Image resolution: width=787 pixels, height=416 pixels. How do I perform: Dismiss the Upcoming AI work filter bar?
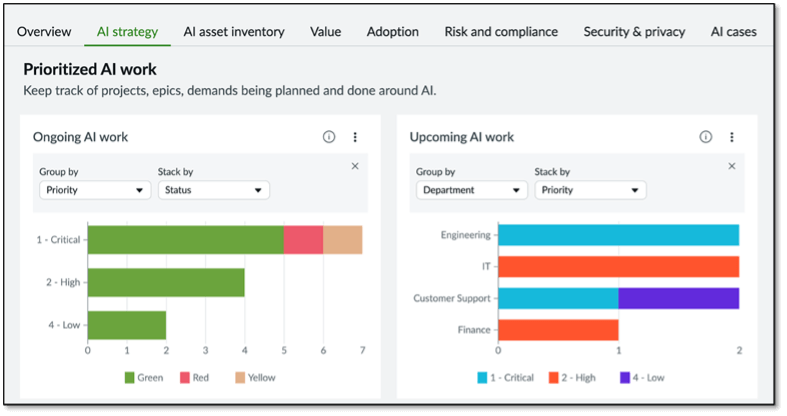[732, 166]
